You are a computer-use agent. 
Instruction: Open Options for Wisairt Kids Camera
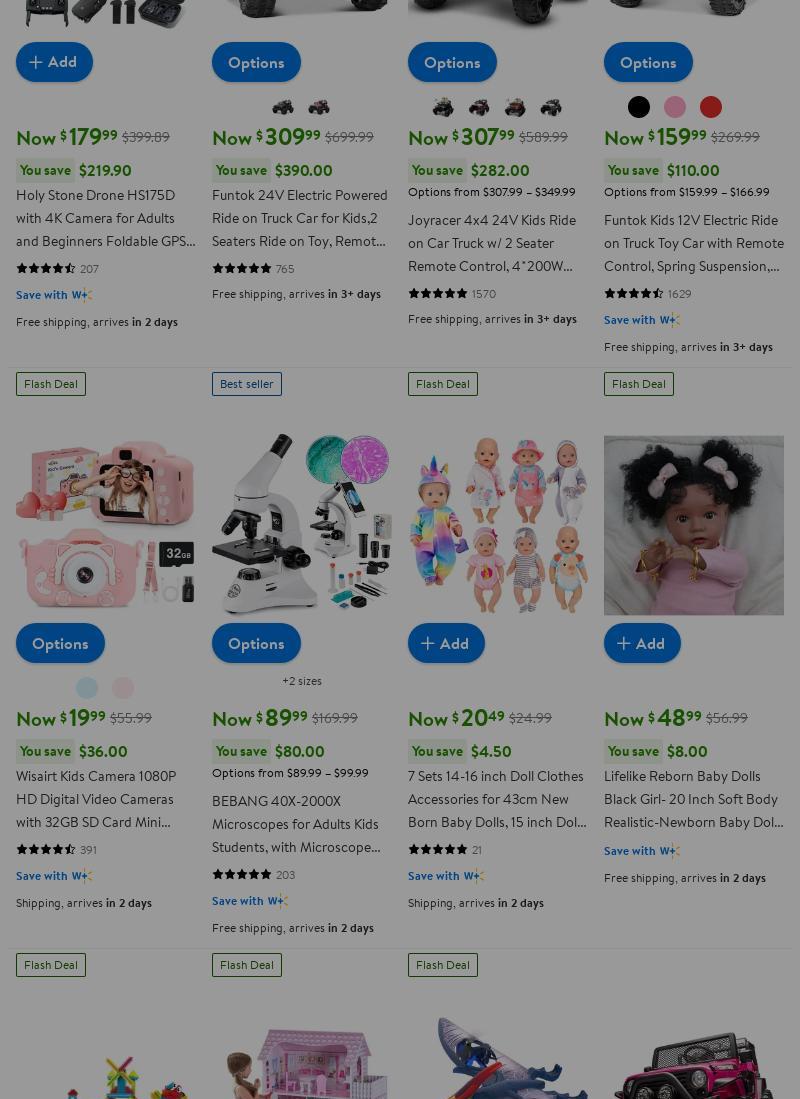pos(60,643)
